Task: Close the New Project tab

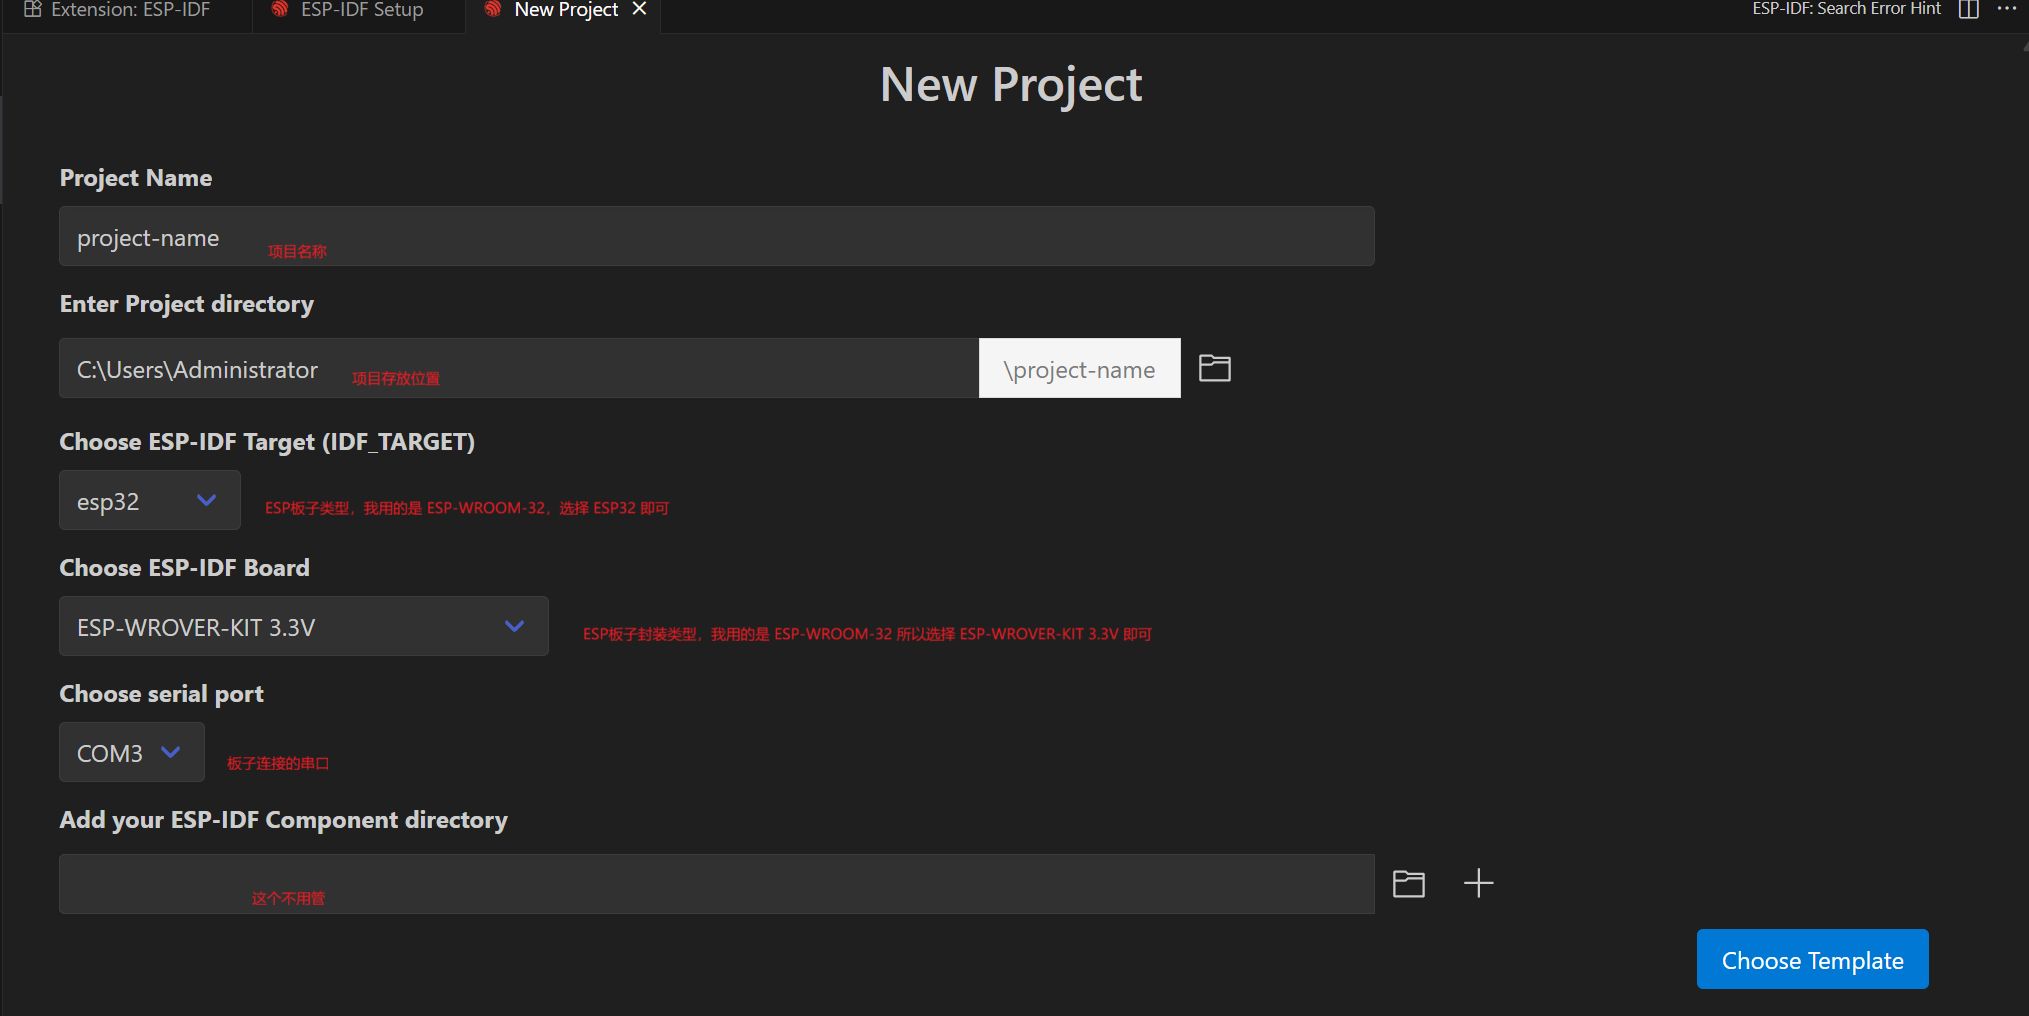Action: pos(640,10)
